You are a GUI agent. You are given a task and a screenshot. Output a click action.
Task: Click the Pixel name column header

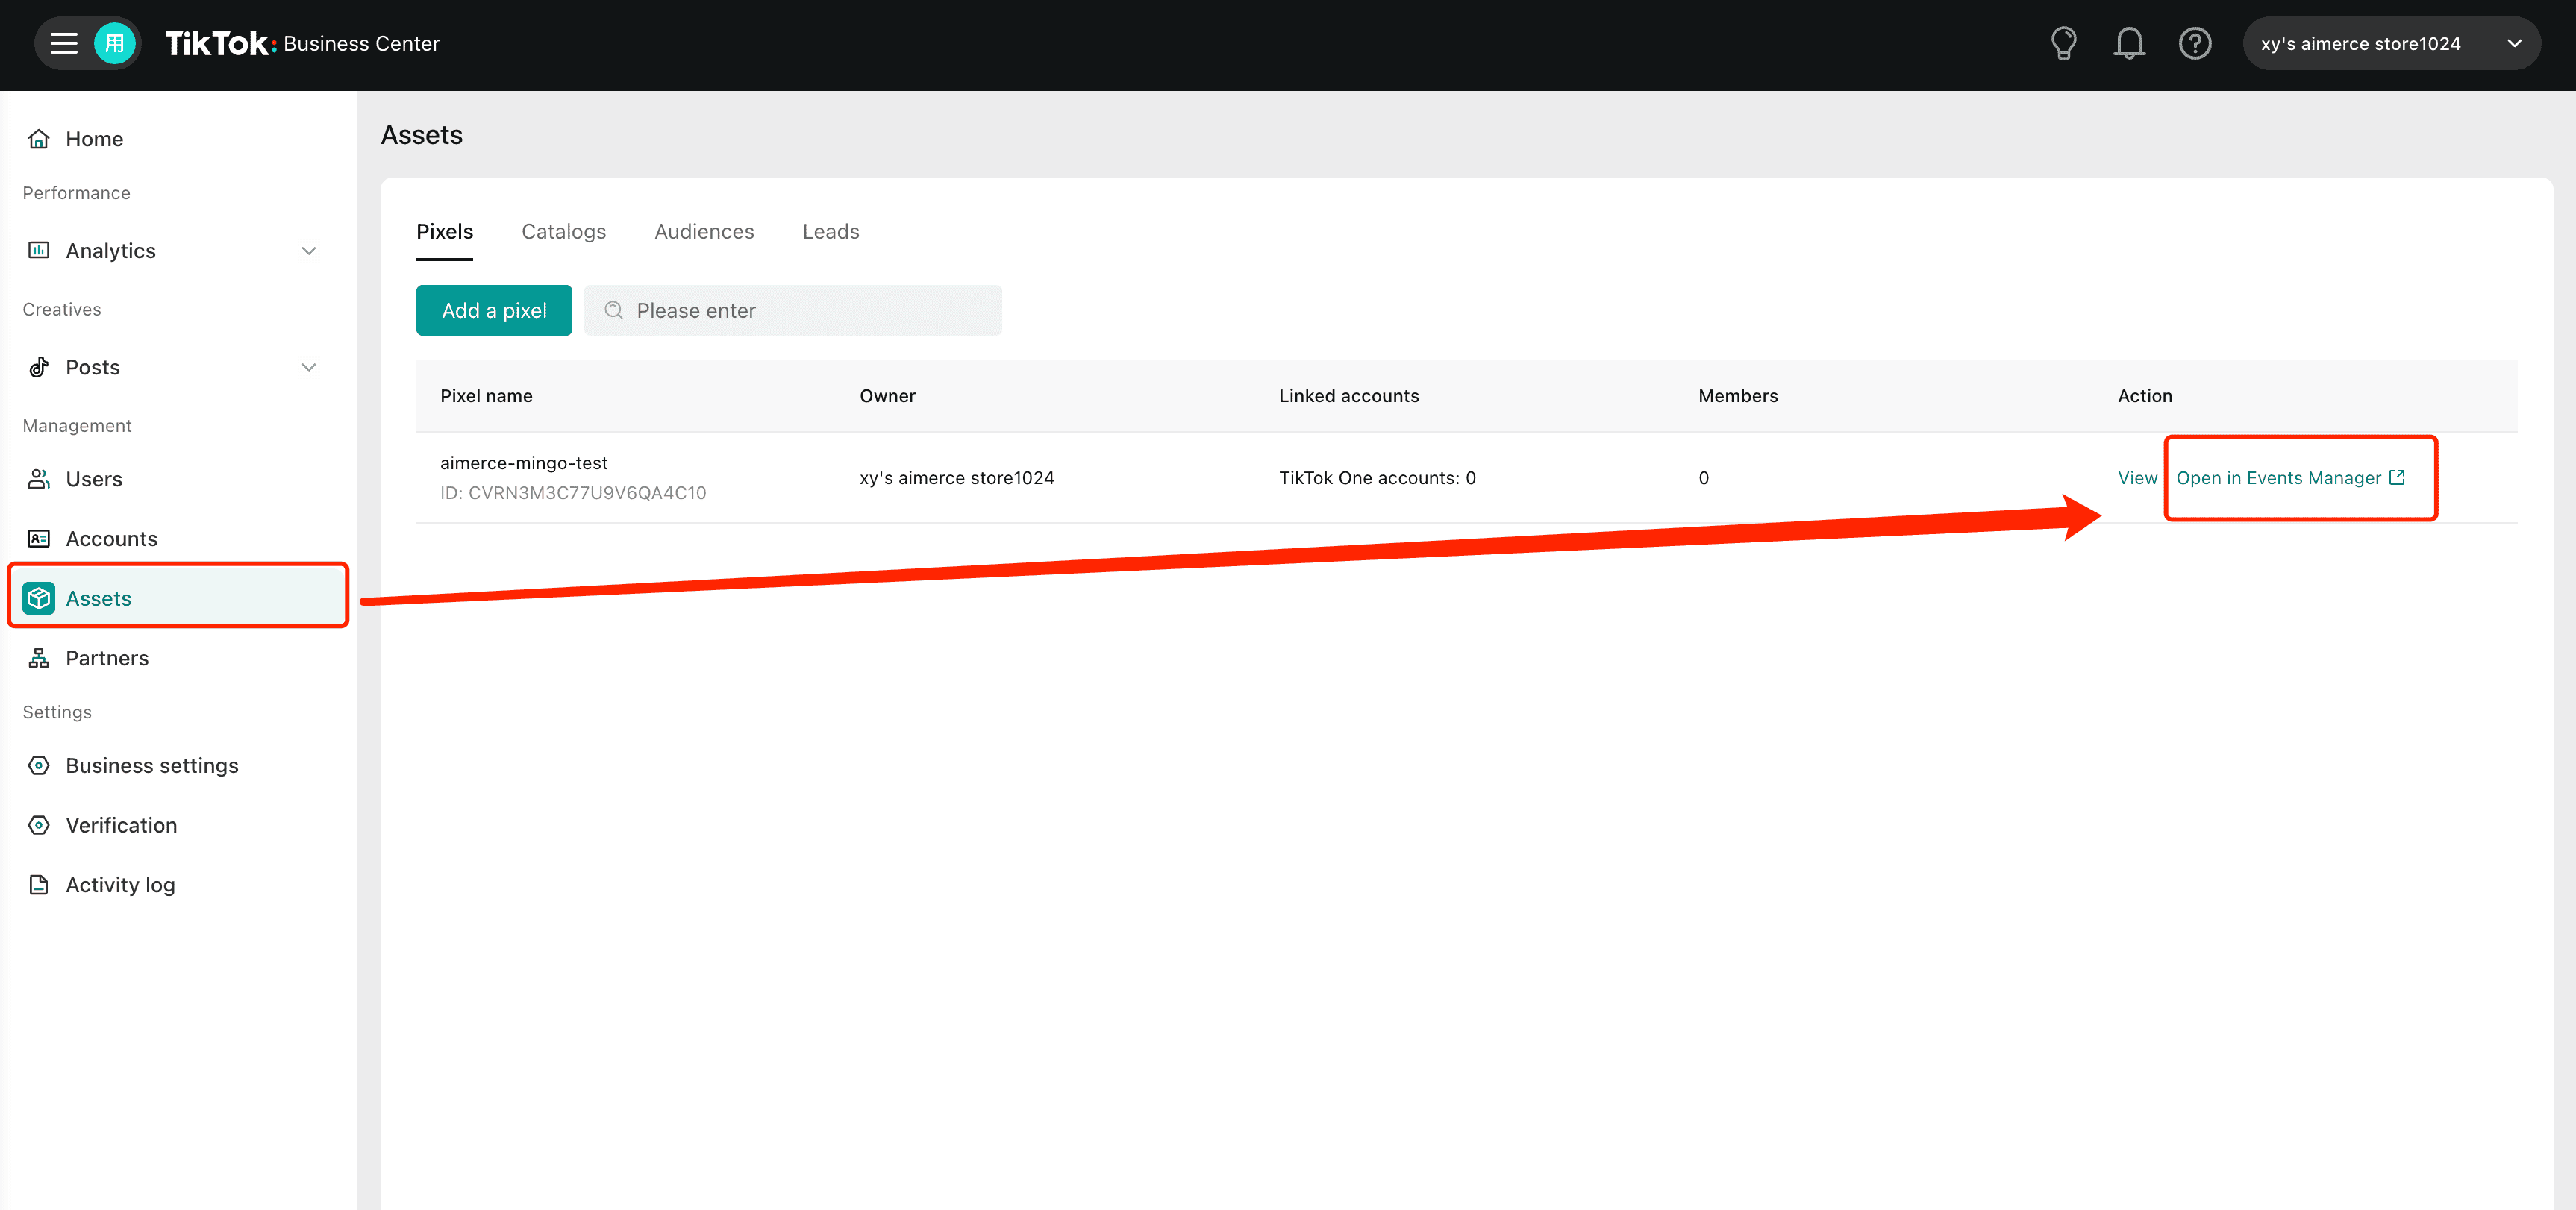[x=486, y=396]
